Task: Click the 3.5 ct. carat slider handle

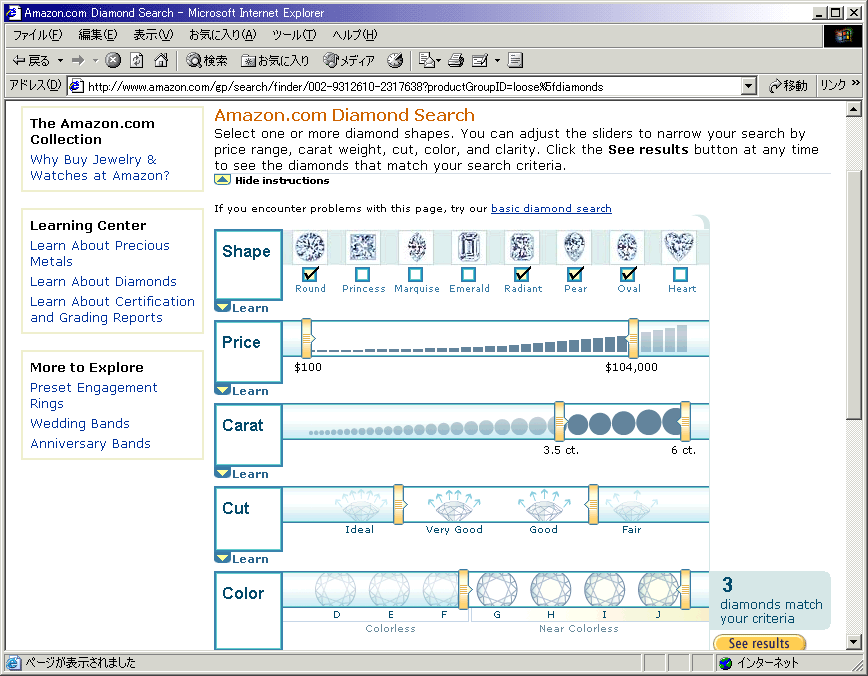Action: 560,421
